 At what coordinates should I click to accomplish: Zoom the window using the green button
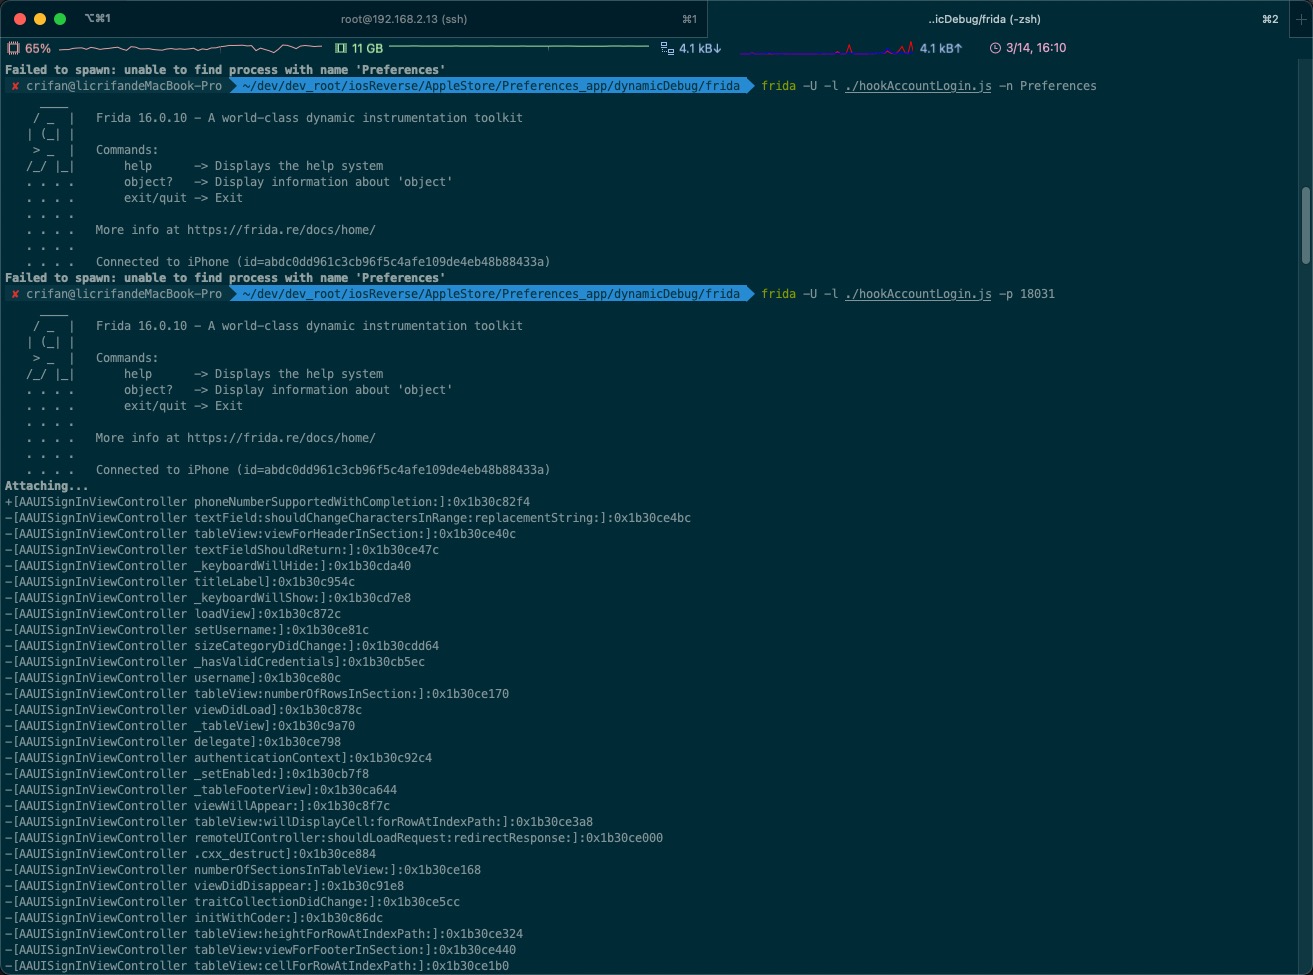click(x=60, y=19)
